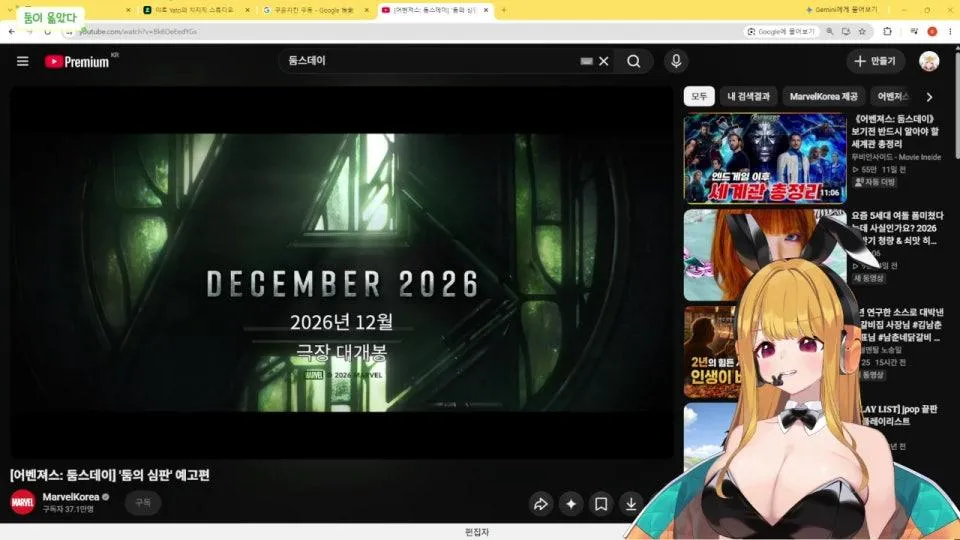The width and height of the screenshot is (960, 540).
Task: Open 요즘 5세대 여돌 video title
Action: pyautogui.click(x=897, y=228)
